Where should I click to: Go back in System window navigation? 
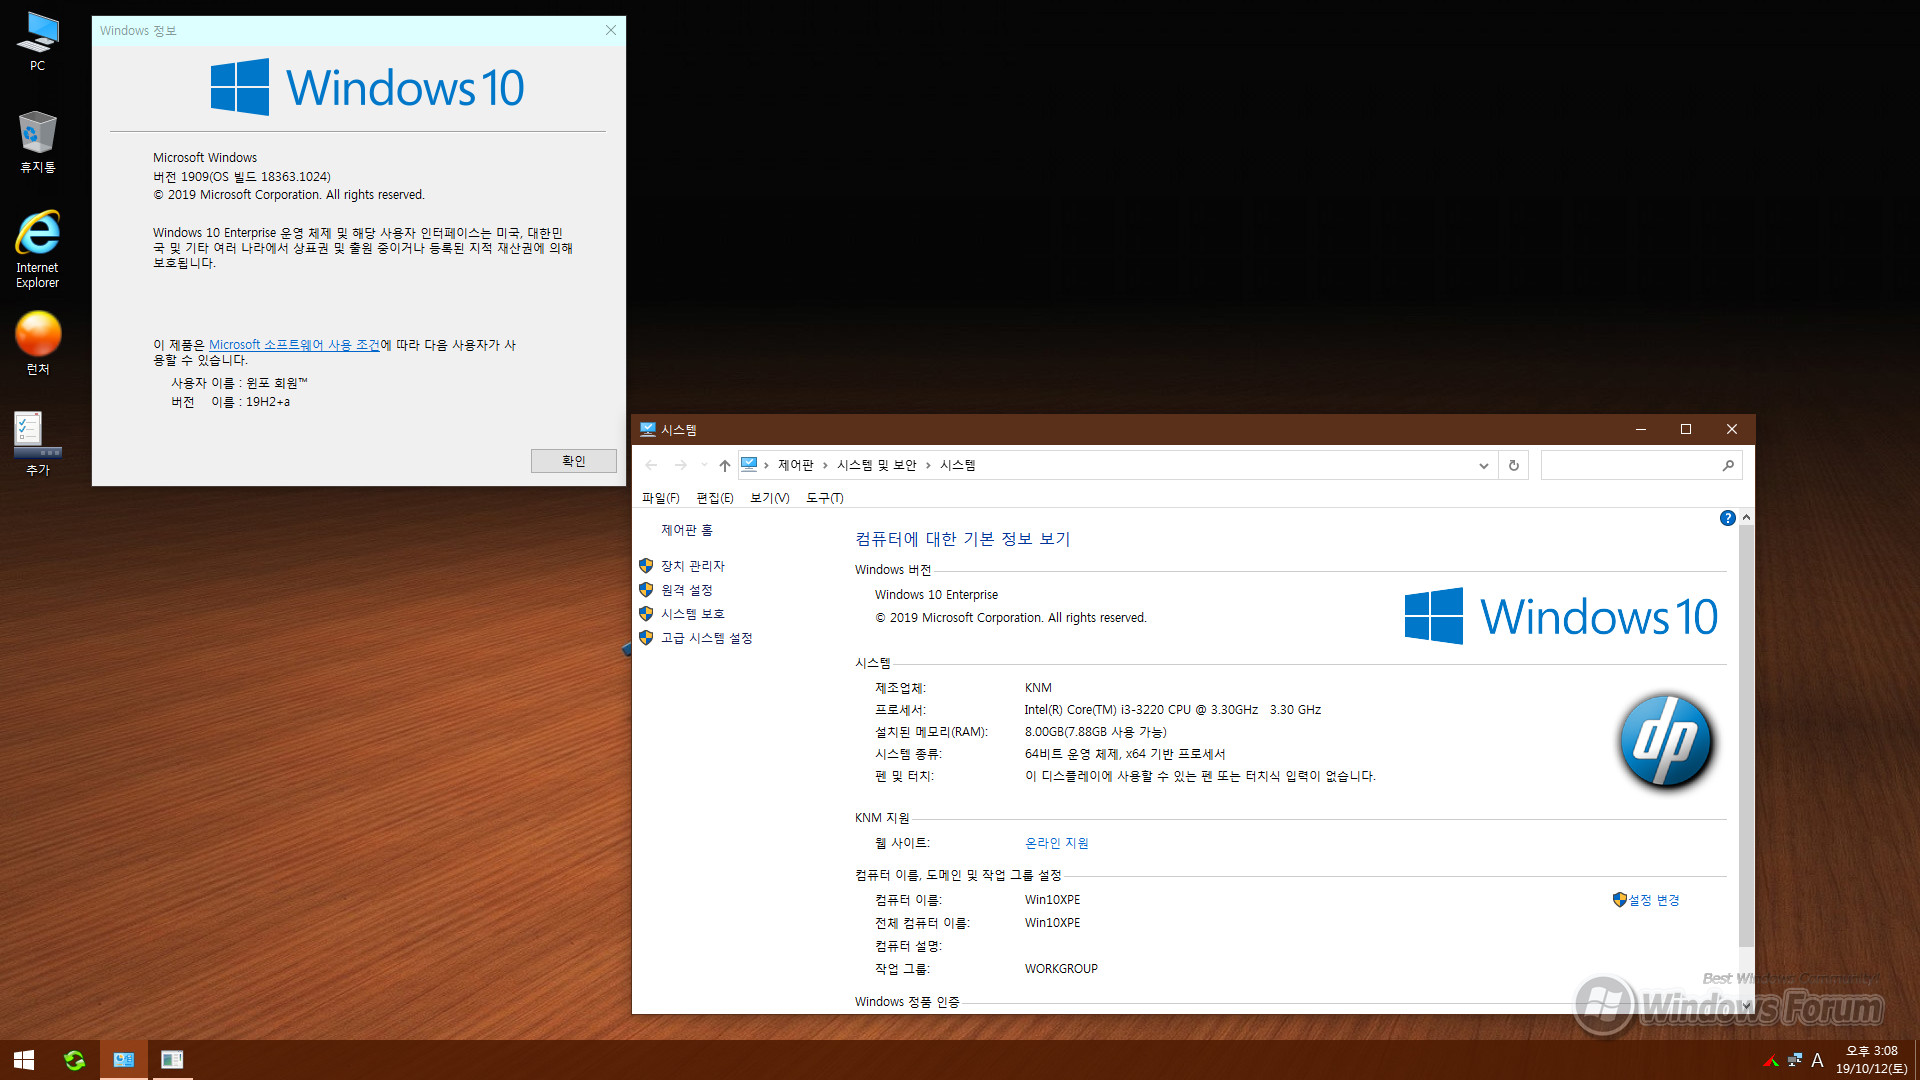coord(652,465)
